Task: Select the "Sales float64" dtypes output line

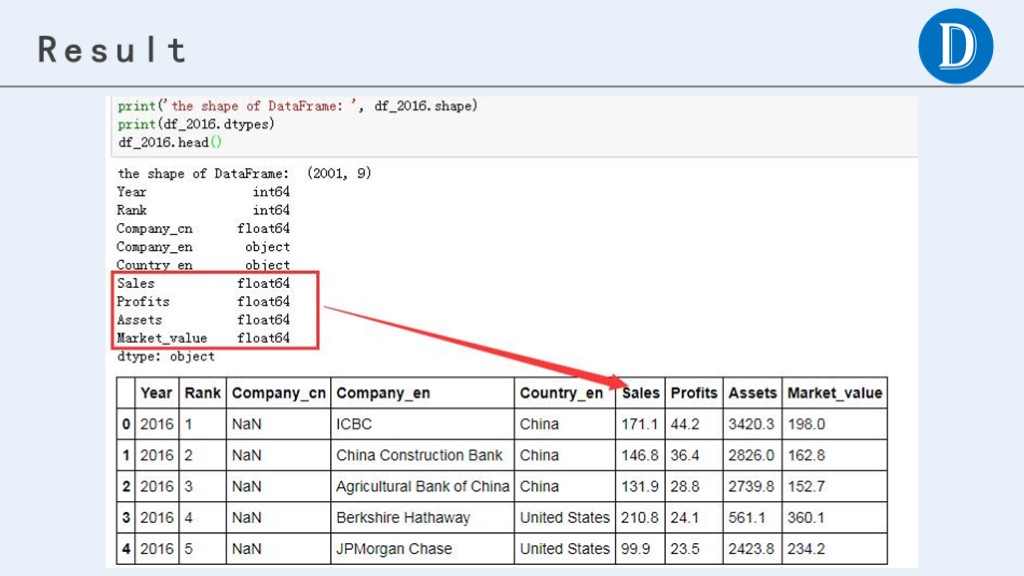Action: click(203, 283)
